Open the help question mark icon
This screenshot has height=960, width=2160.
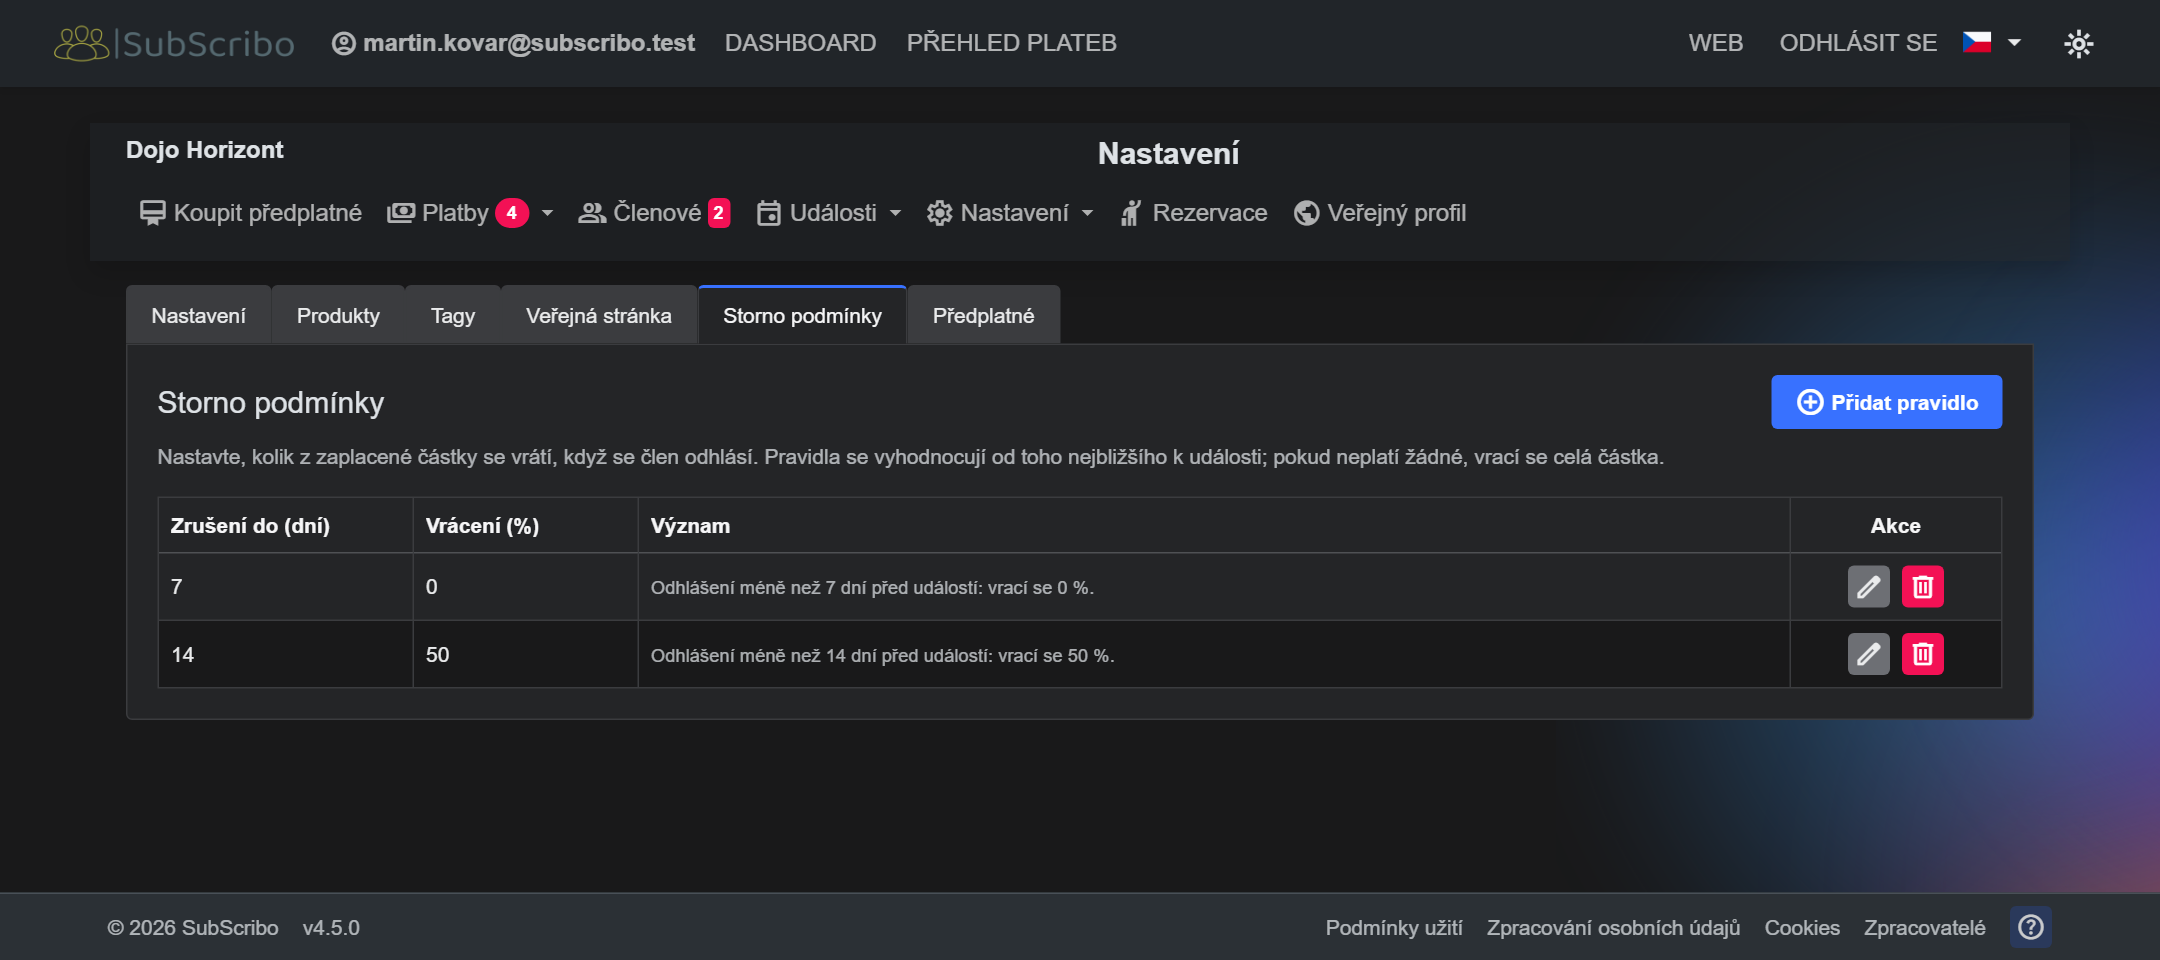click(x=2030, y=927)
